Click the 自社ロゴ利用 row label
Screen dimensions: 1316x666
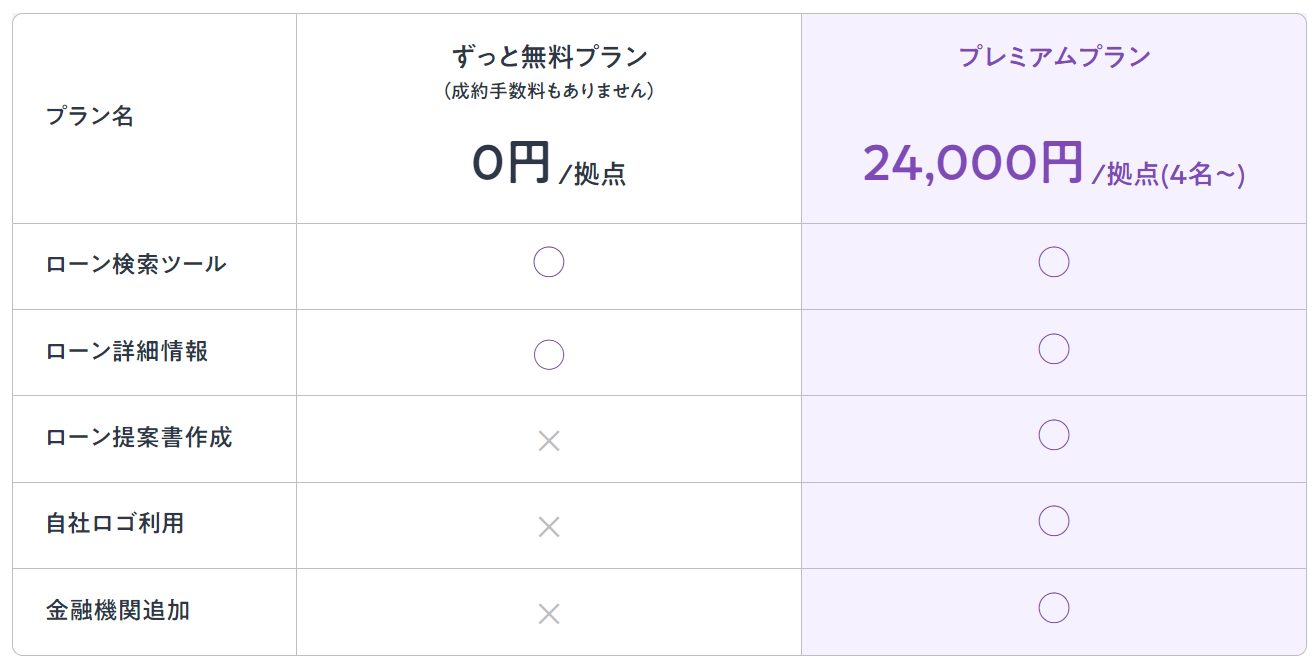115,524
